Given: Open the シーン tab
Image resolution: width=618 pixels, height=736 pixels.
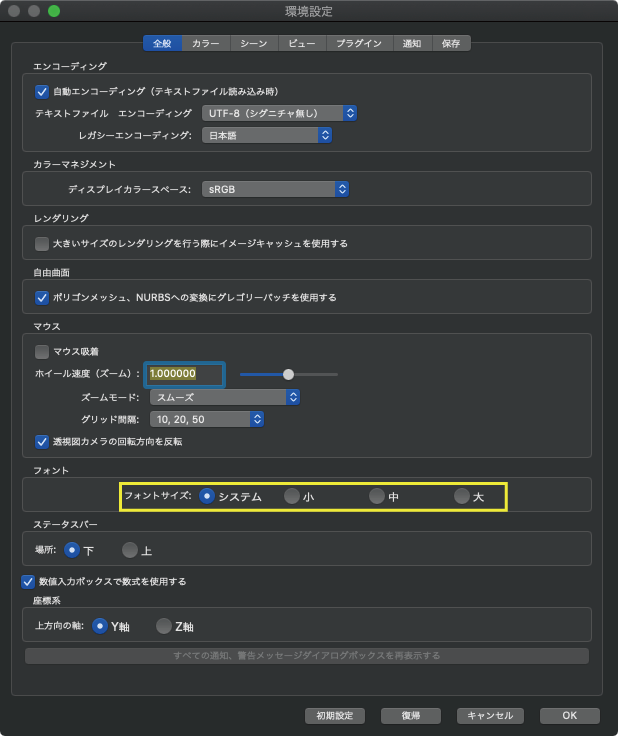Looking at the screenshot, I should click(253, 44).
